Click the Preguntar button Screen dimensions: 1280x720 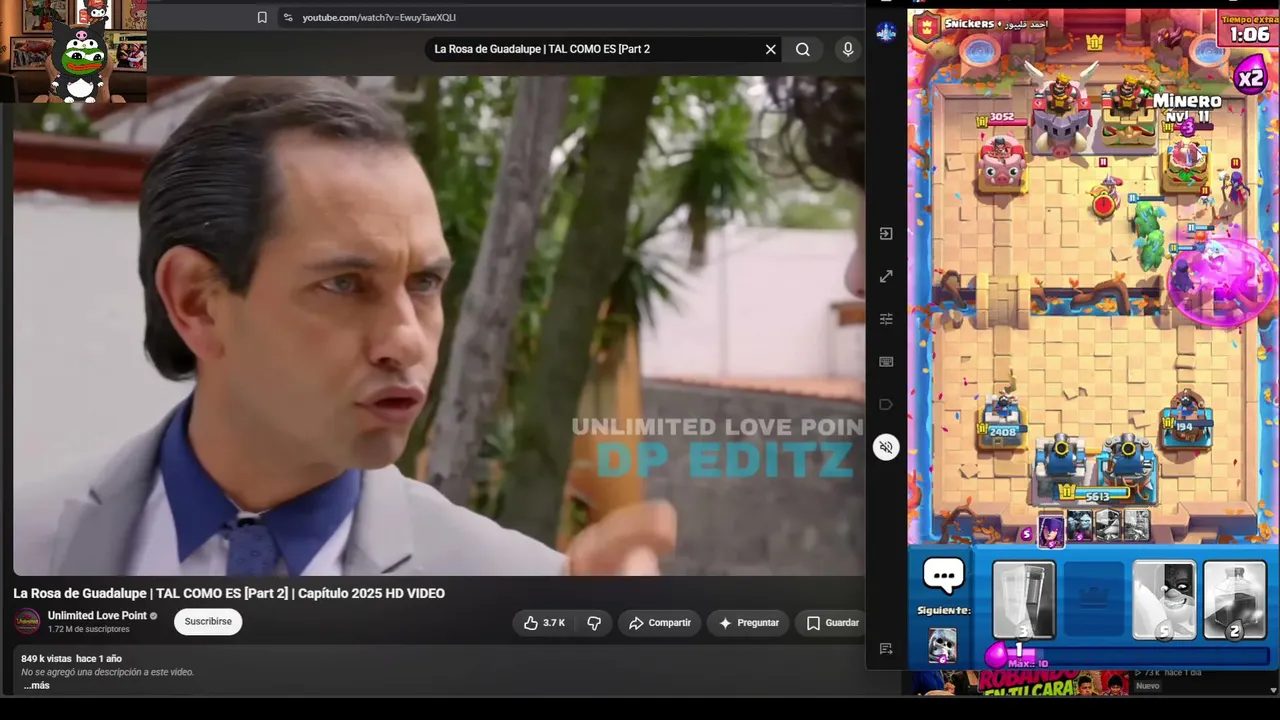[748, 623]
